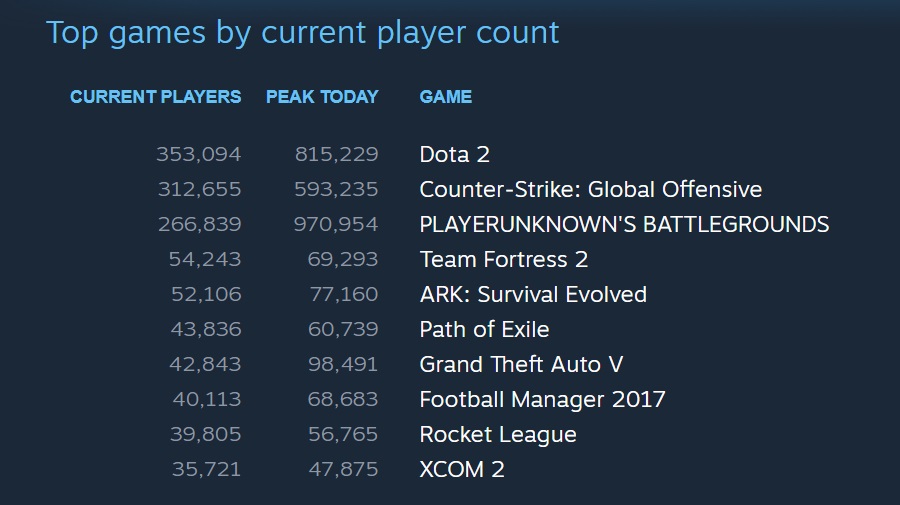900x505 pixels.
Task: Click Grand Theft Auto V link
Action: (521, 364)
